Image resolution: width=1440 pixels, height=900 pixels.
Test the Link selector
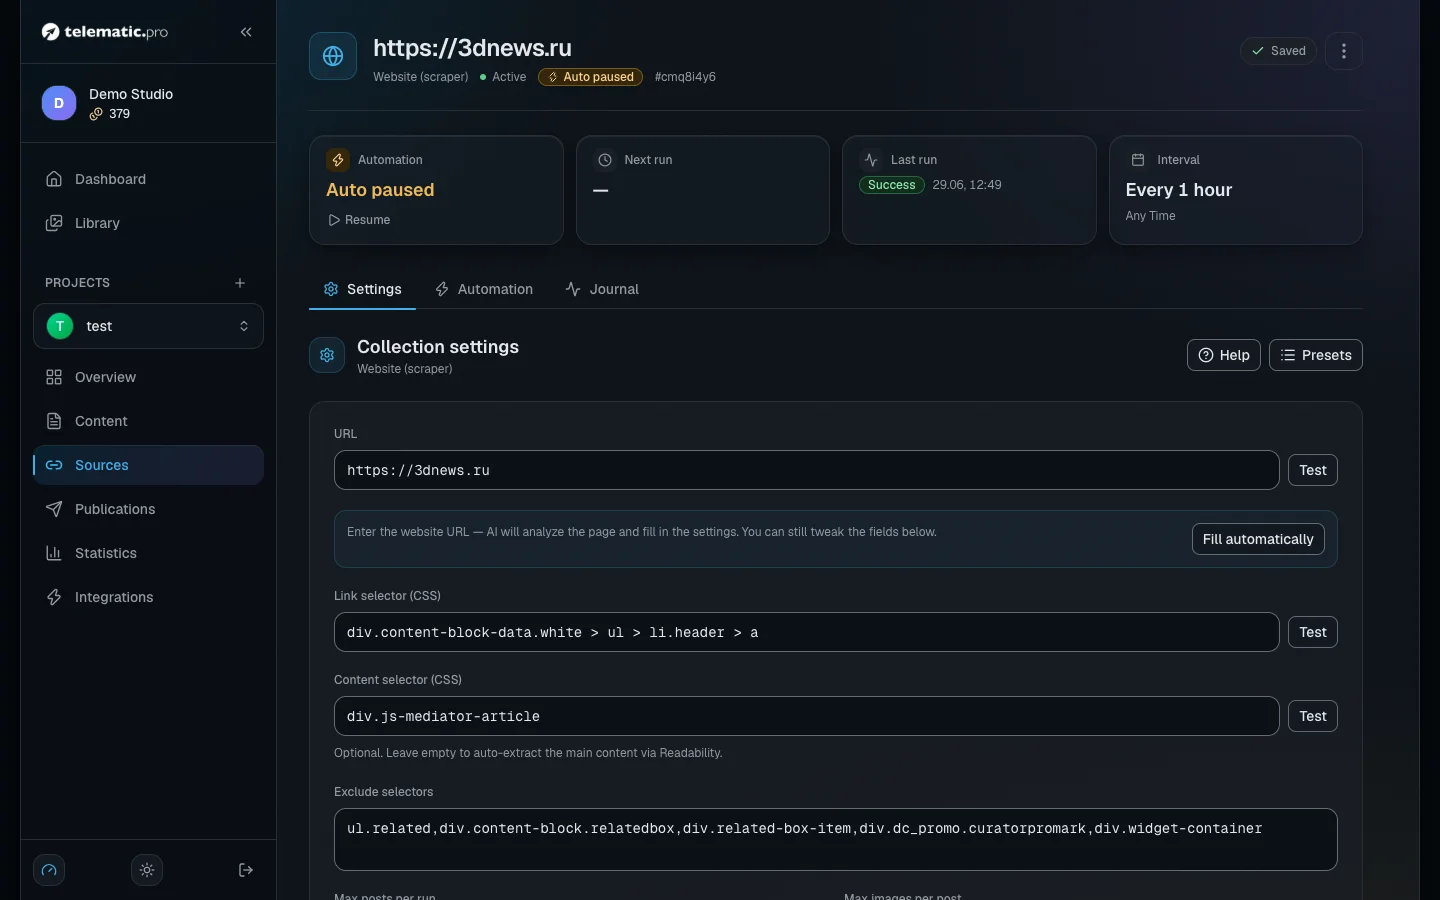pos(1313,632)
